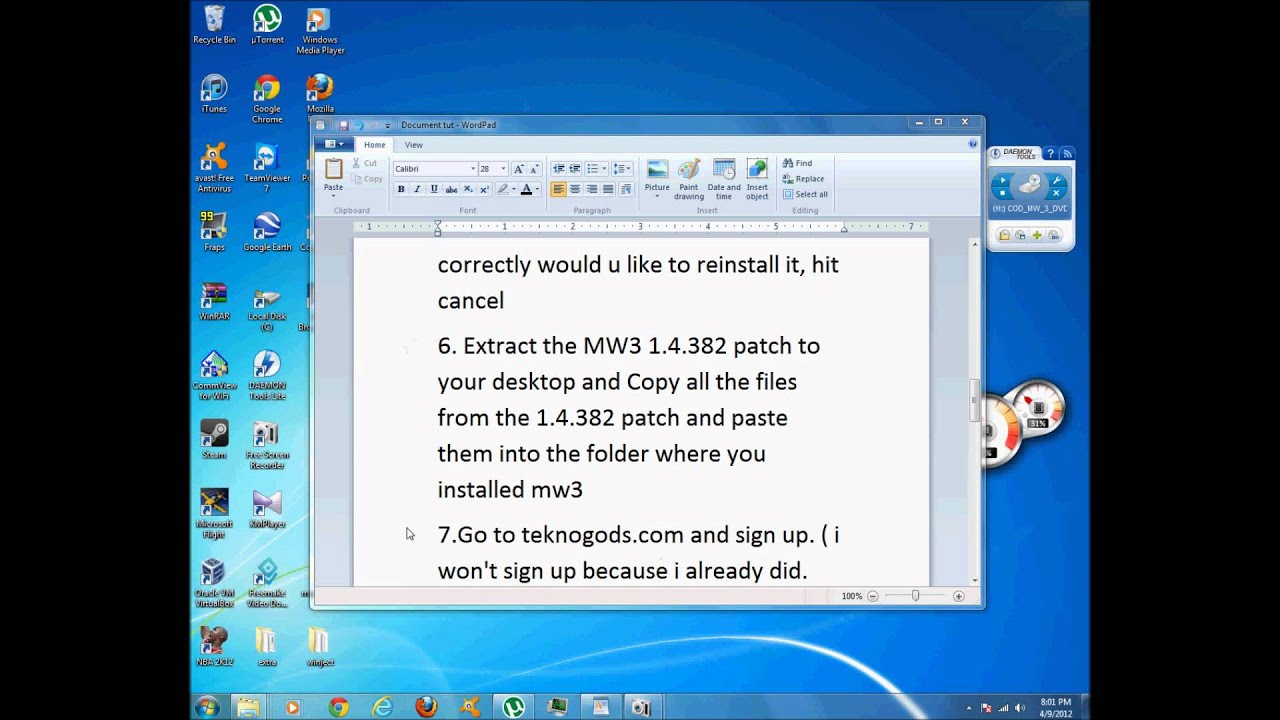Viewport: 1280px width, 720px height.
Task: Open the bullet list style dropdown
Action: click(x=604, y=169)
